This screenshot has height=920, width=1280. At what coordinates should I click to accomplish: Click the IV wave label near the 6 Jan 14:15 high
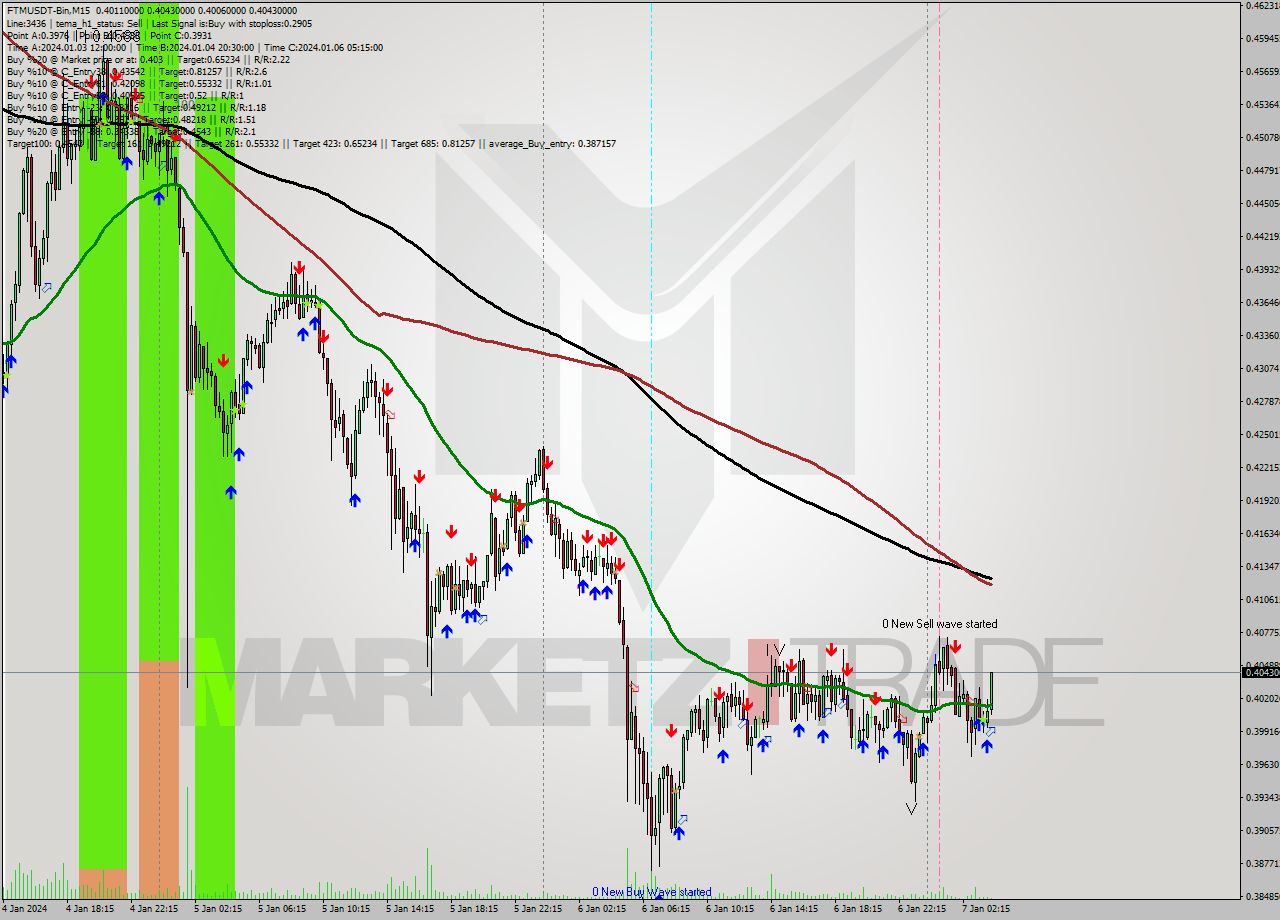pyautogui.click(x=775, y=650)
